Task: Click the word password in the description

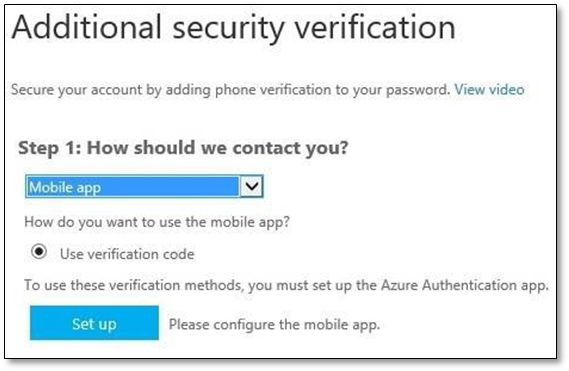Action: tap(417, 90)
